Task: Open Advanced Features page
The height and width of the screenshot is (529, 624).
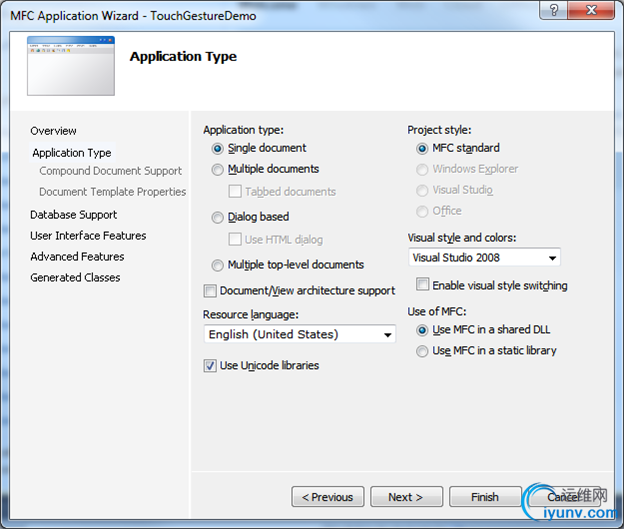Action: (x=77, y=257)
